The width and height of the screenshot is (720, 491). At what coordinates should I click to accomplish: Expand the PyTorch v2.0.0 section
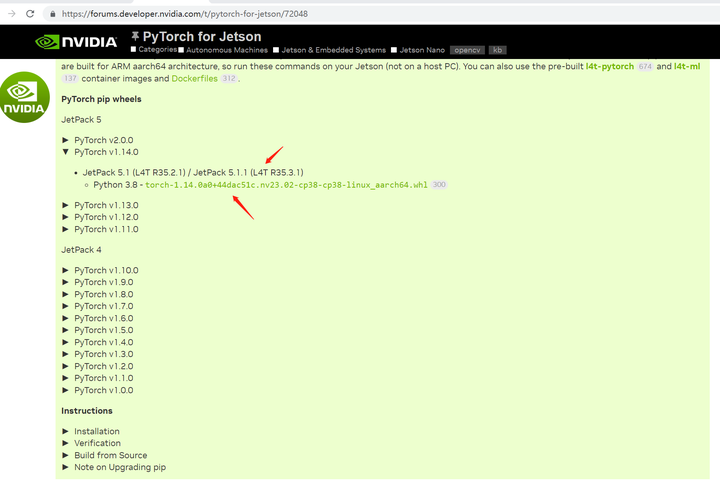(x=98, y=140)
